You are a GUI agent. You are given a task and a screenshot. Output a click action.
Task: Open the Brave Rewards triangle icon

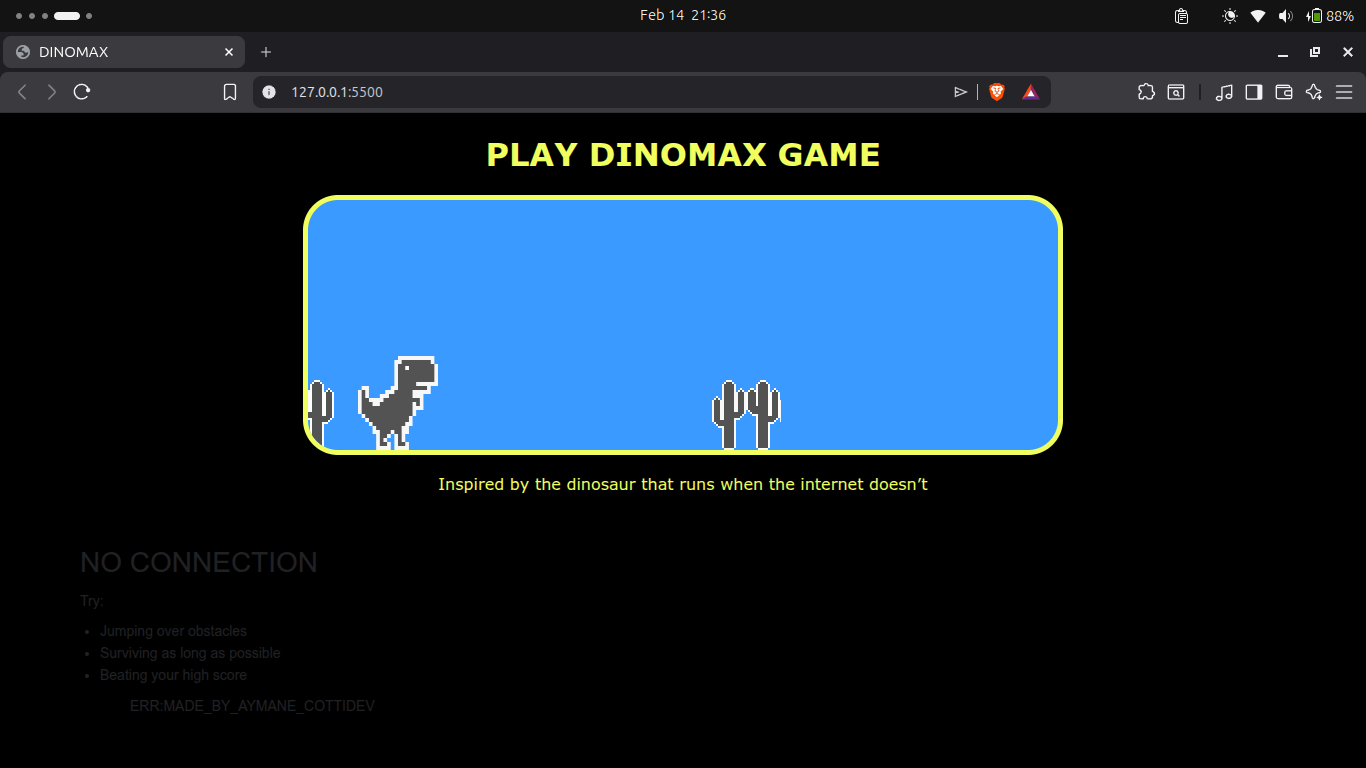coord(1030,92)
